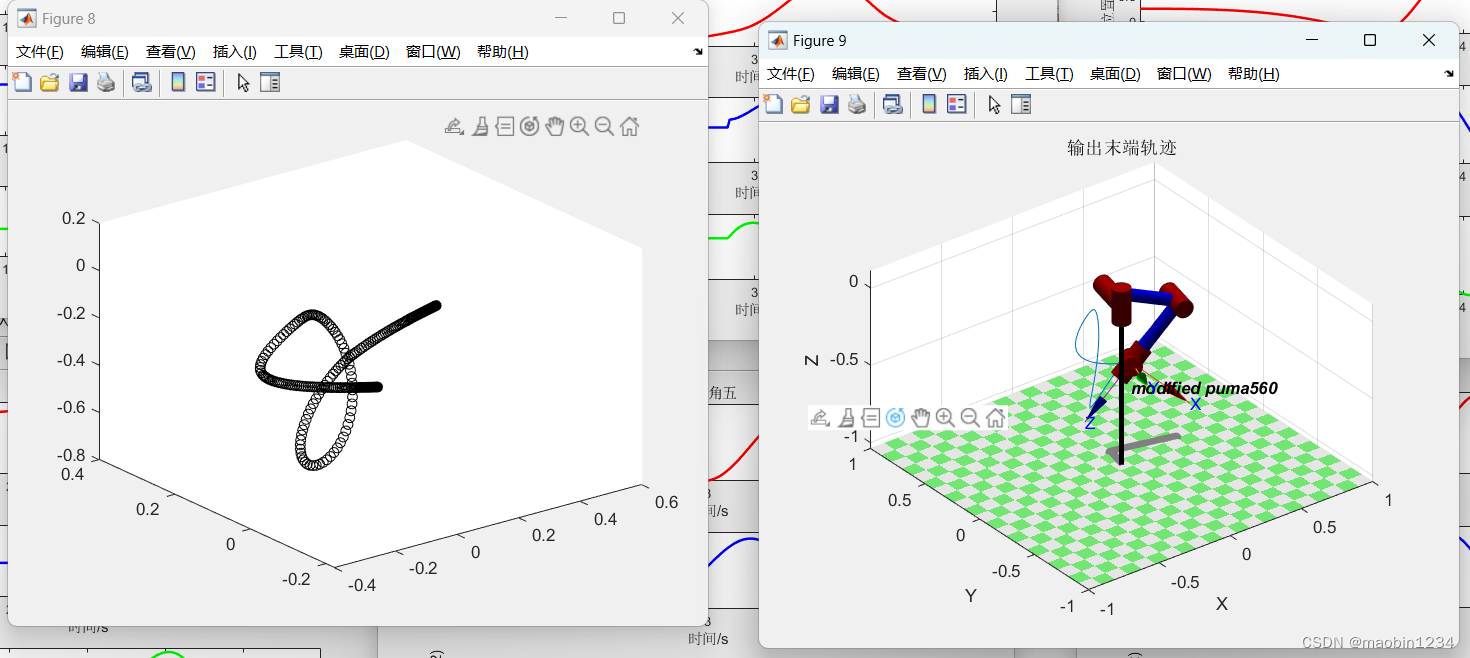Open 工具(T) menu in Figure 9
This screenshot has width=1470, height=658.
pos(1049,74)
